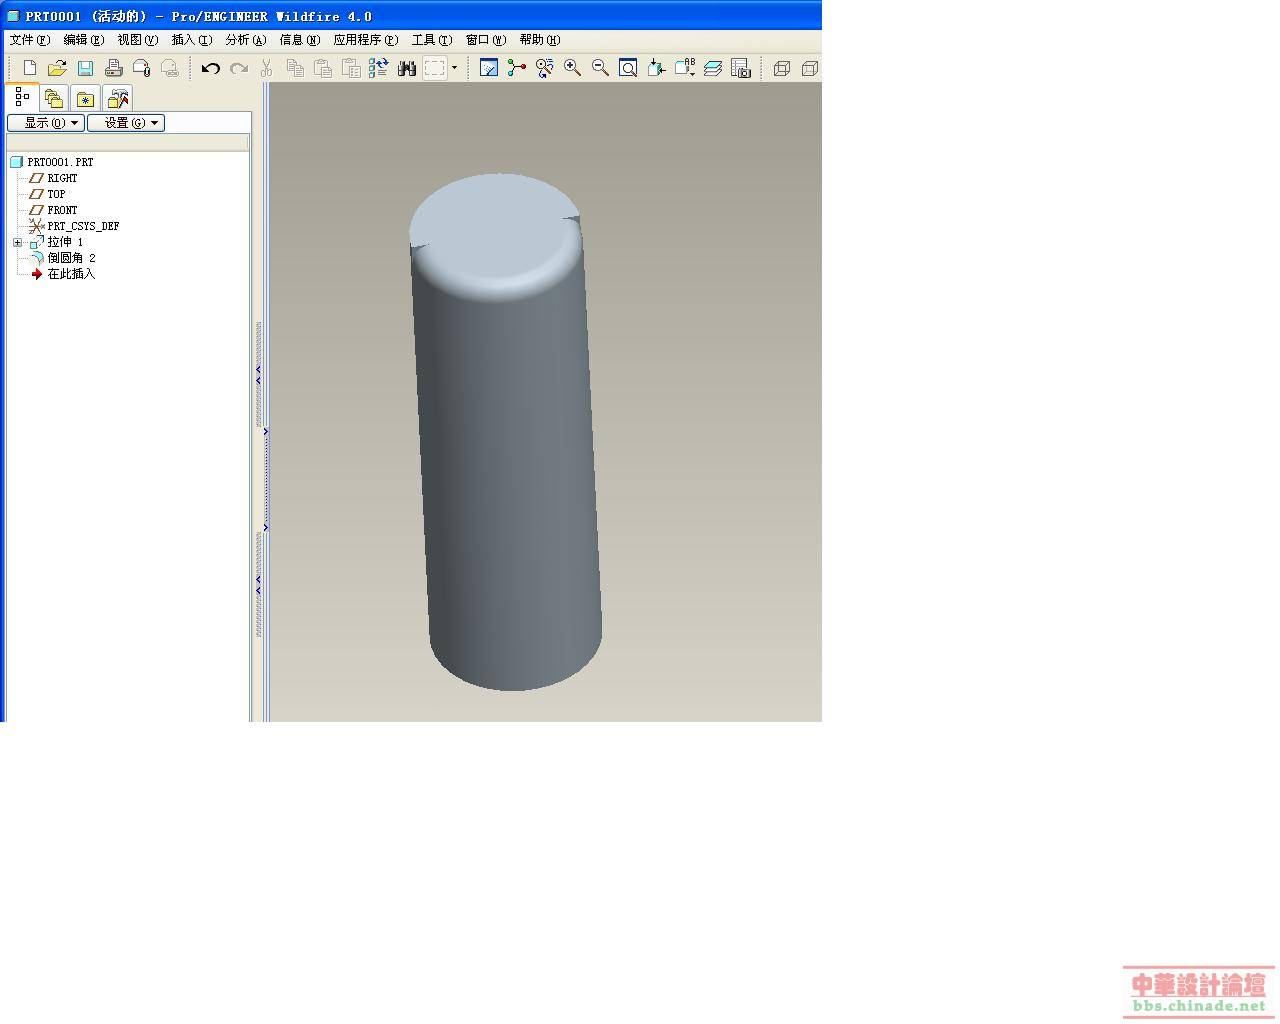
Task: Click the Zoom Out magnifier icon
Action: point(600,68)
